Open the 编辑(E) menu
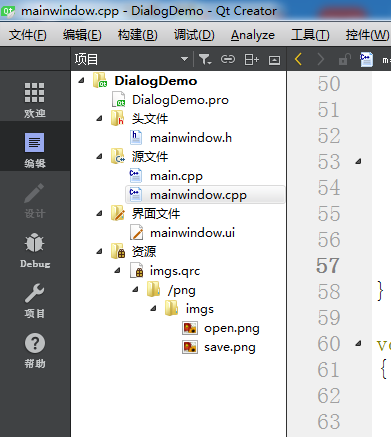This screenshot has height=437, width=391. [82, 35]
